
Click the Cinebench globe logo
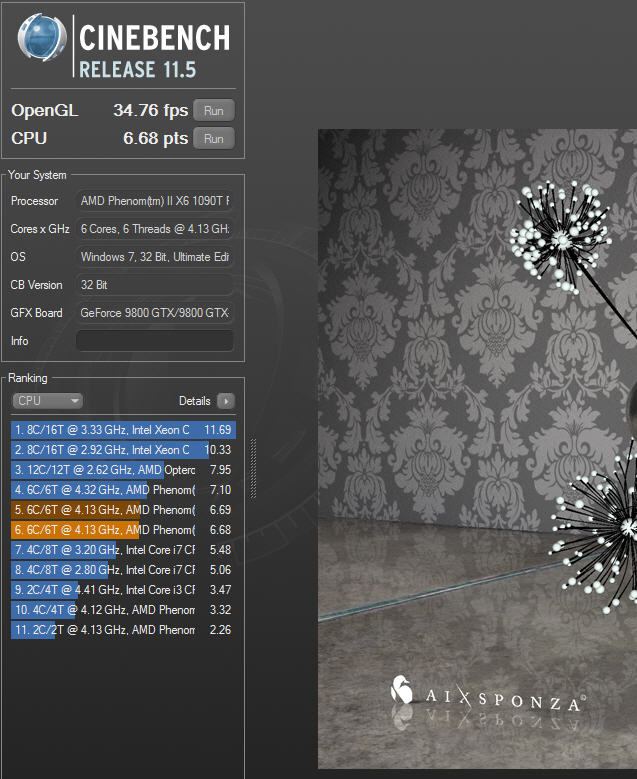(x=42, y=37)
